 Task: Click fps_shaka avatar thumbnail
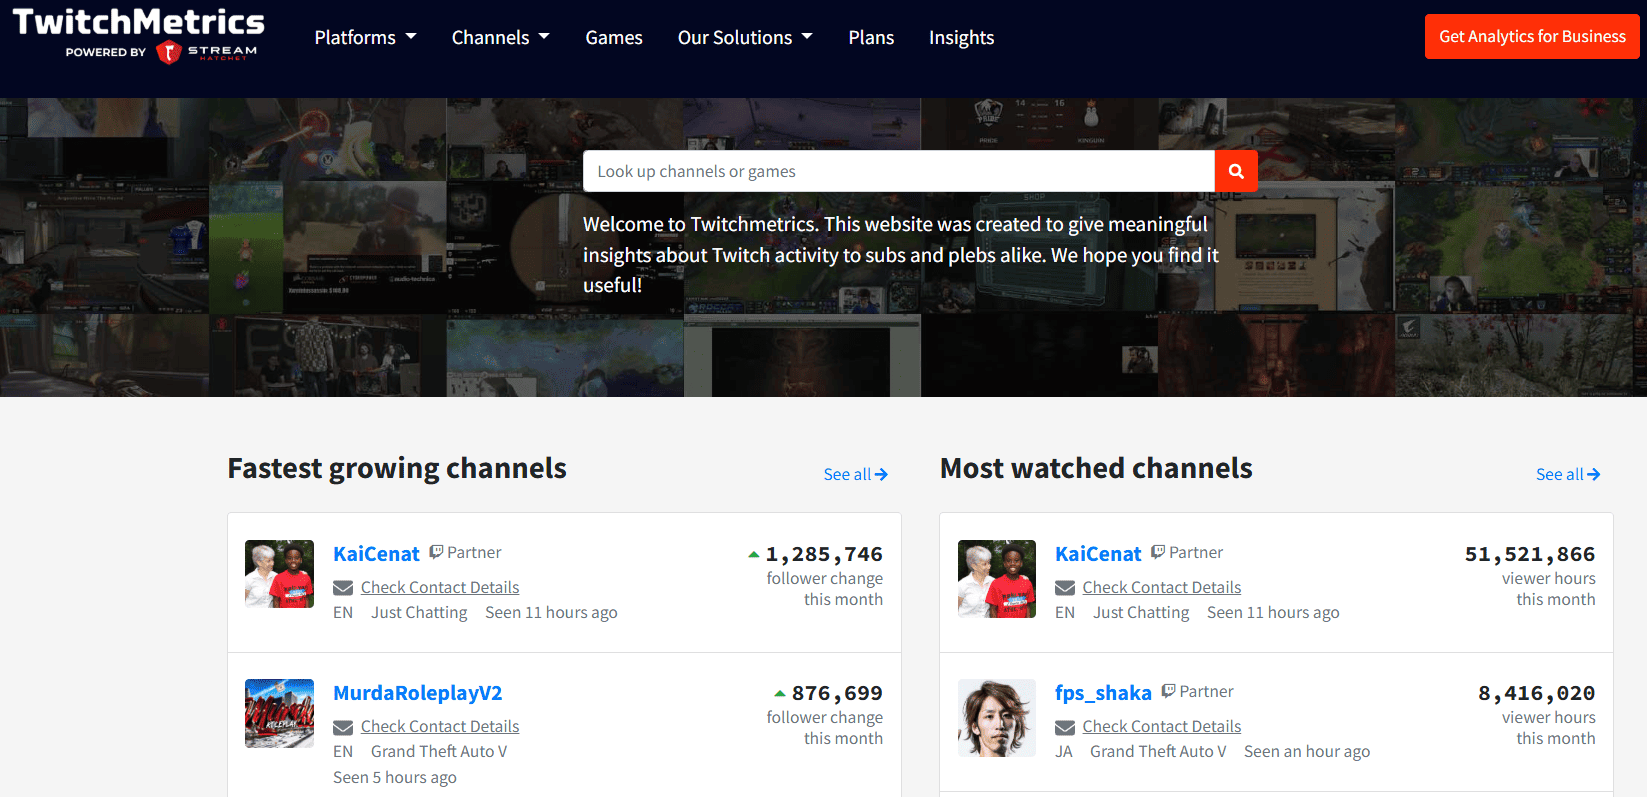point(997,718)
